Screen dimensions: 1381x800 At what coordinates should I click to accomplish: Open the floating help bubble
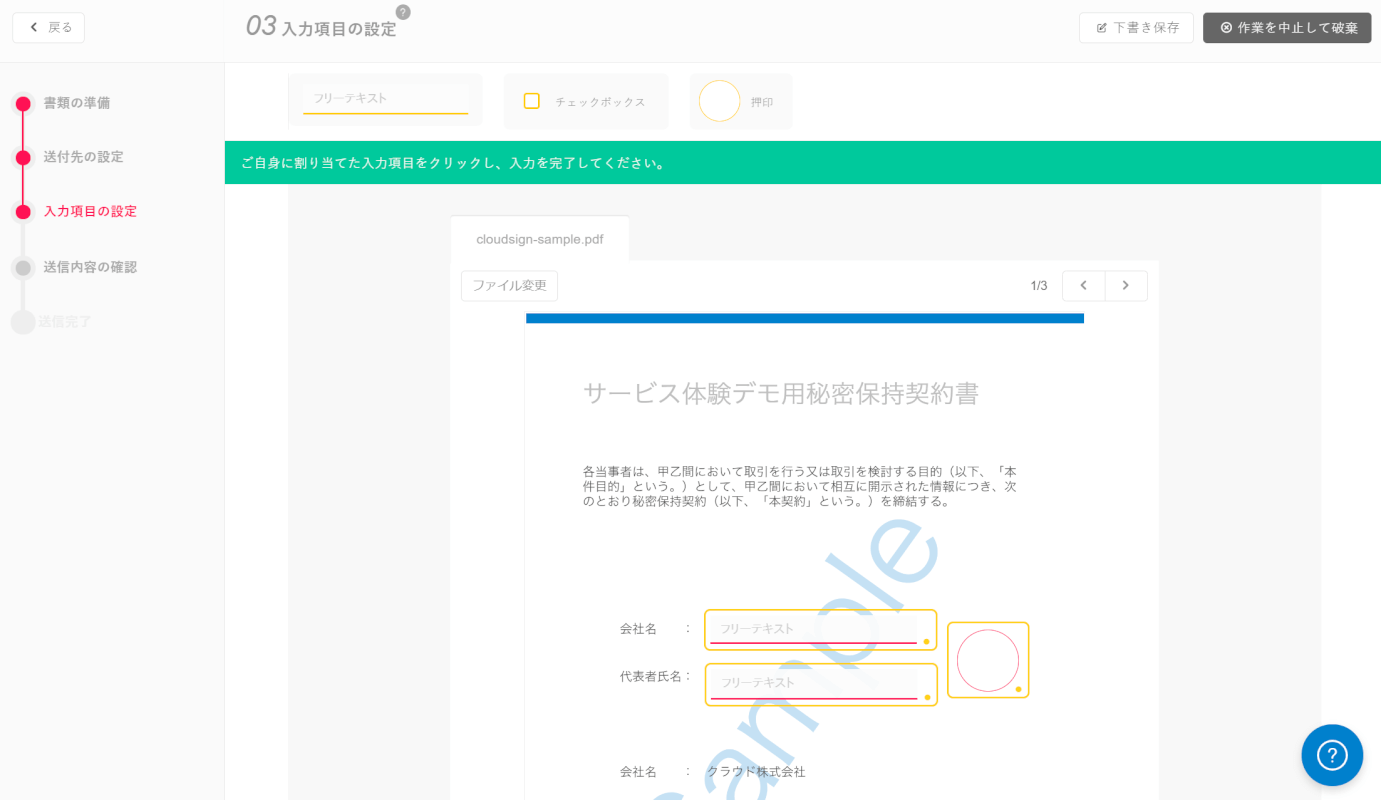click(1332, 755)
